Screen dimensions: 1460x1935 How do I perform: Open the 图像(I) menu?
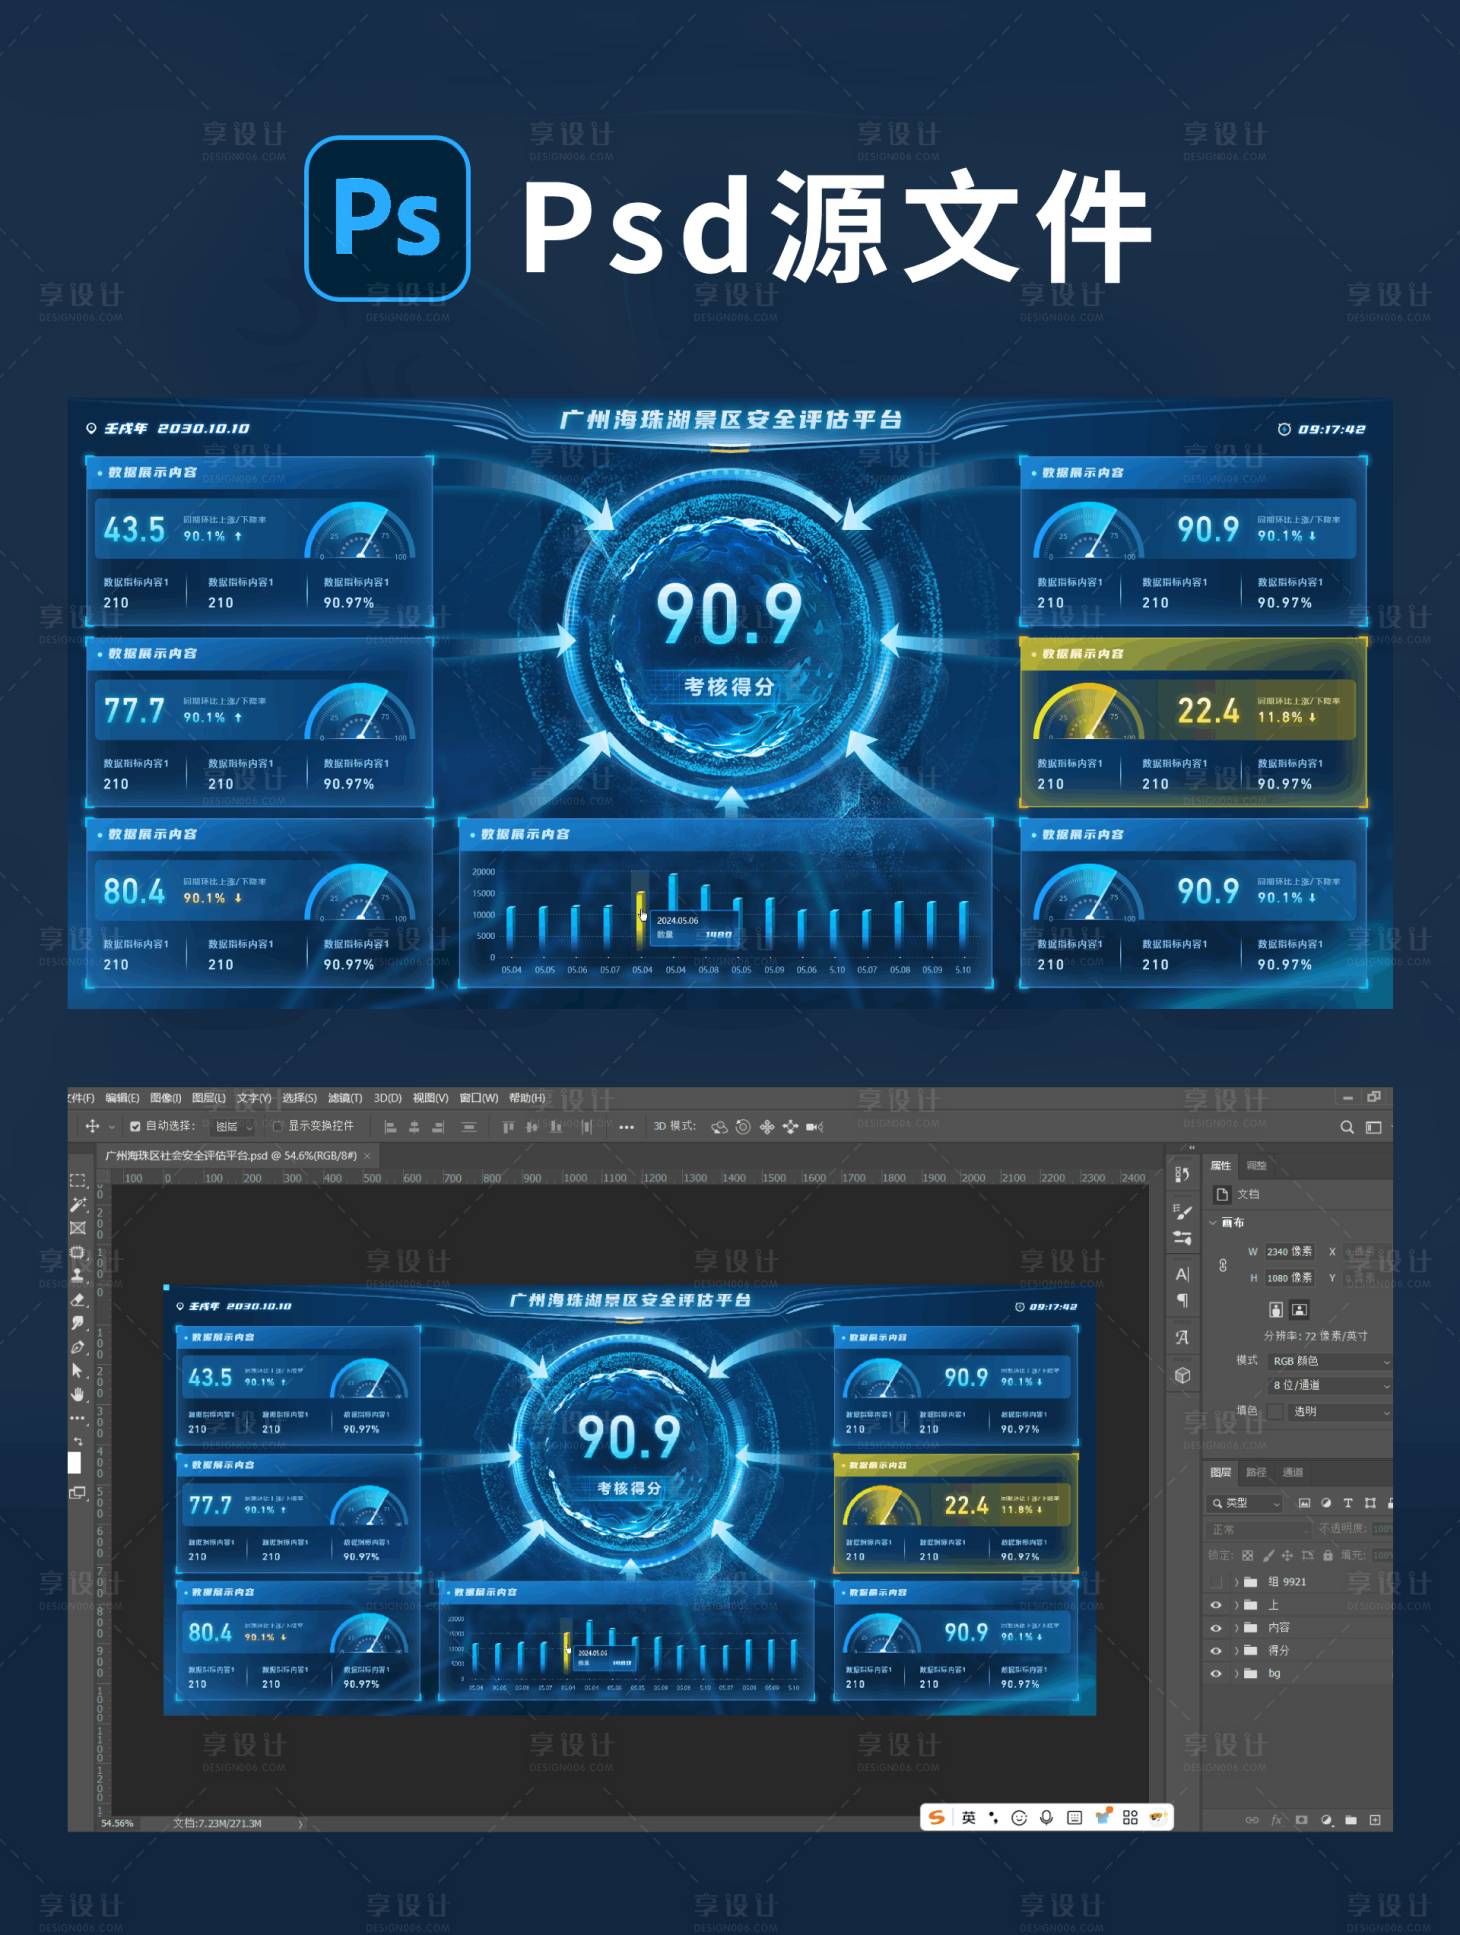coord(166,1098)
